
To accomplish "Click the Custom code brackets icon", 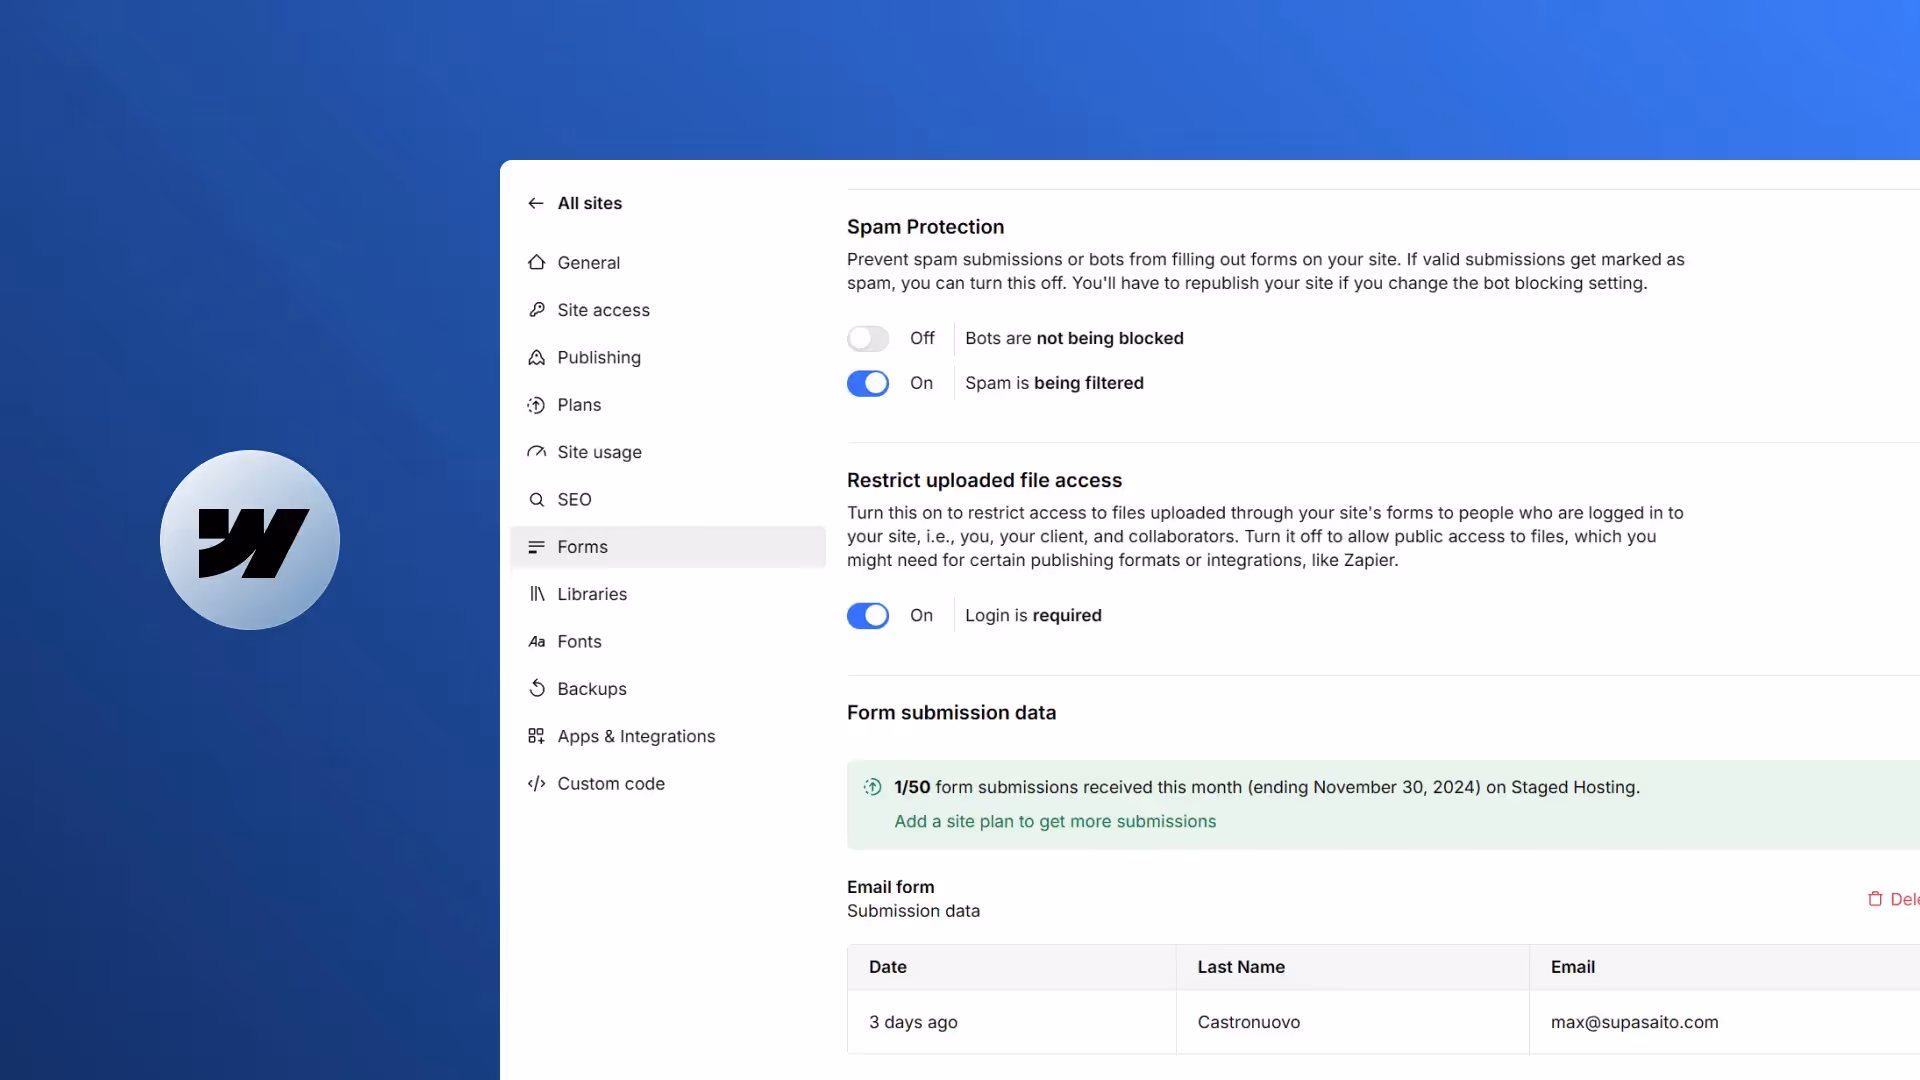I will click(537, 783).
